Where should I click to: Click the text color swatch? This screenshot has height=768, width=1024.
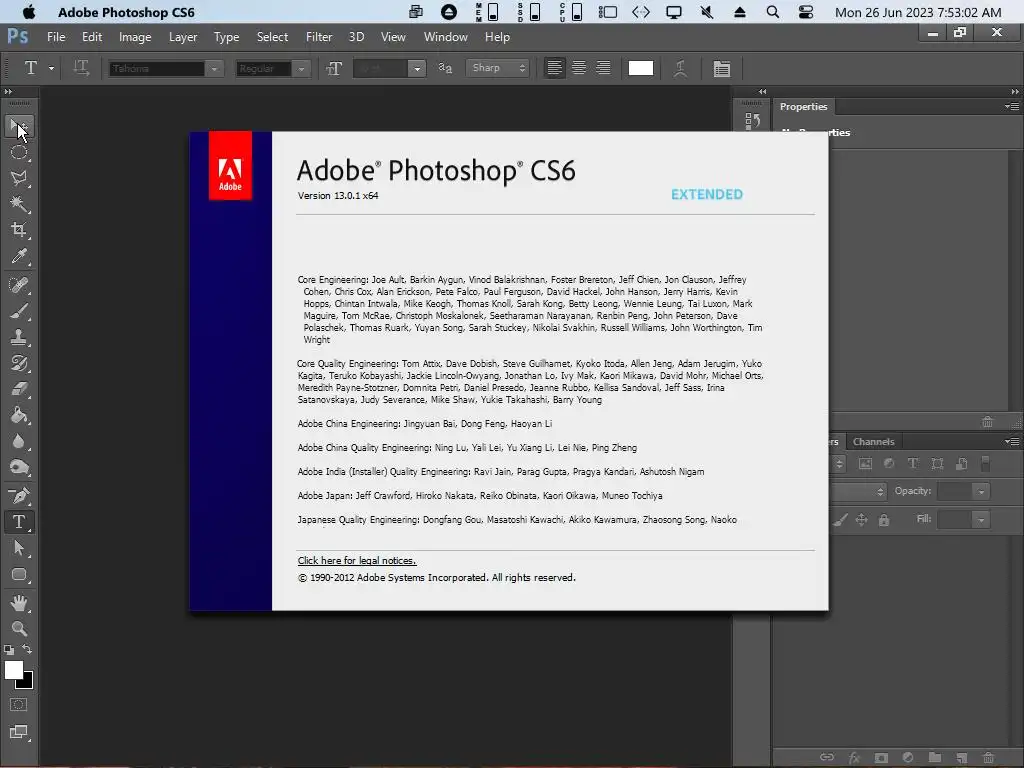point(641,68)
